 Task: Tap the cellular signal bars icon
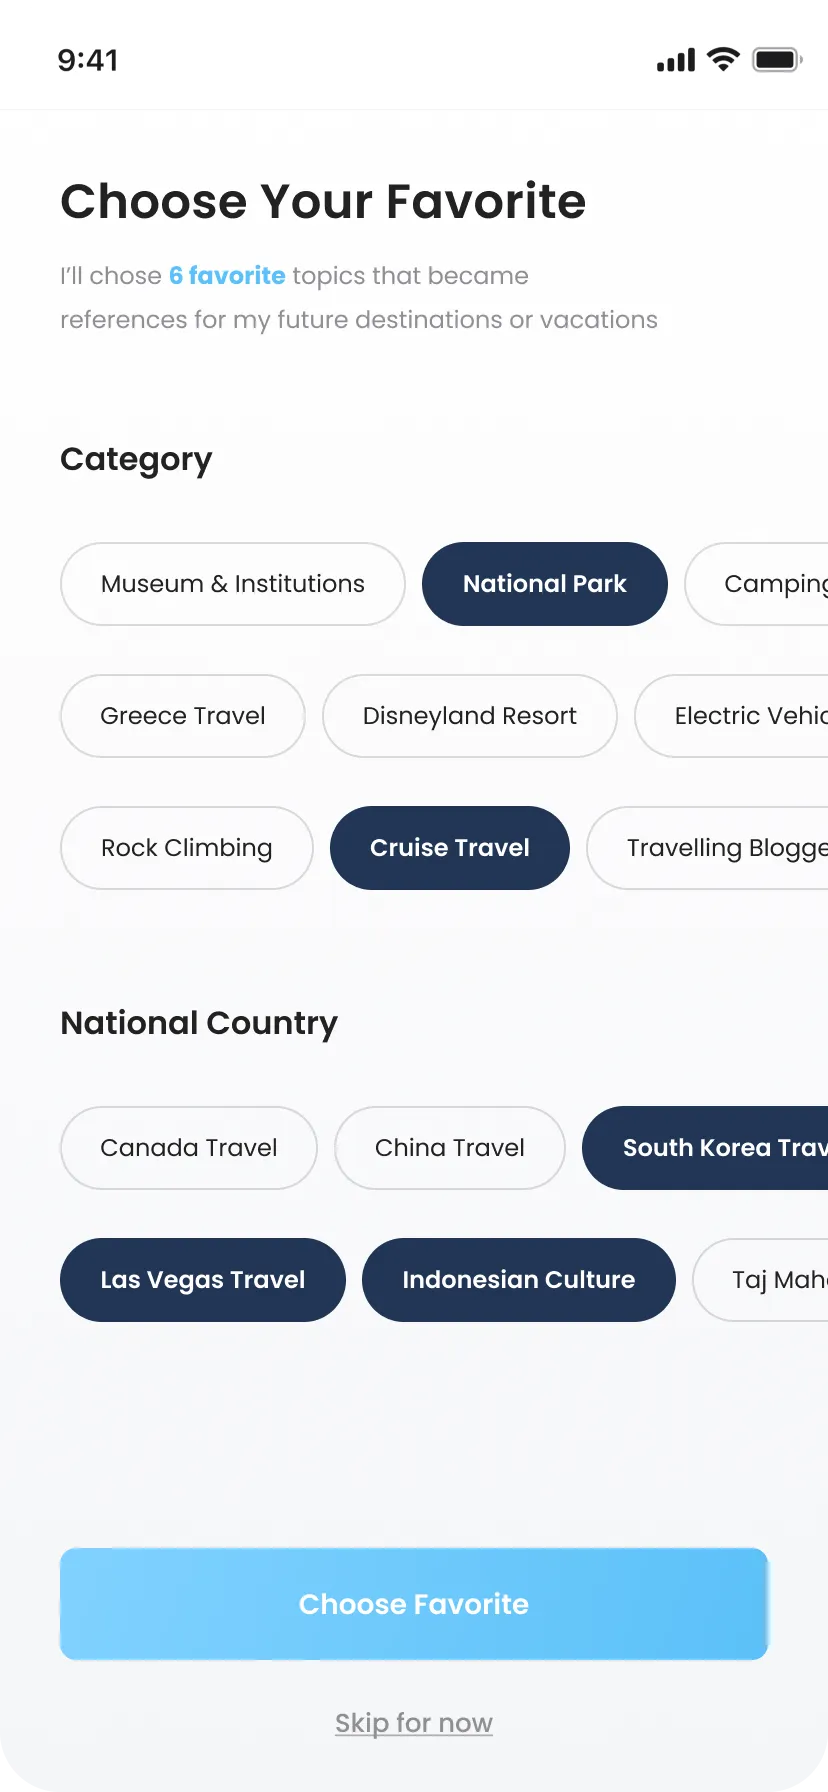click(676, 61)
